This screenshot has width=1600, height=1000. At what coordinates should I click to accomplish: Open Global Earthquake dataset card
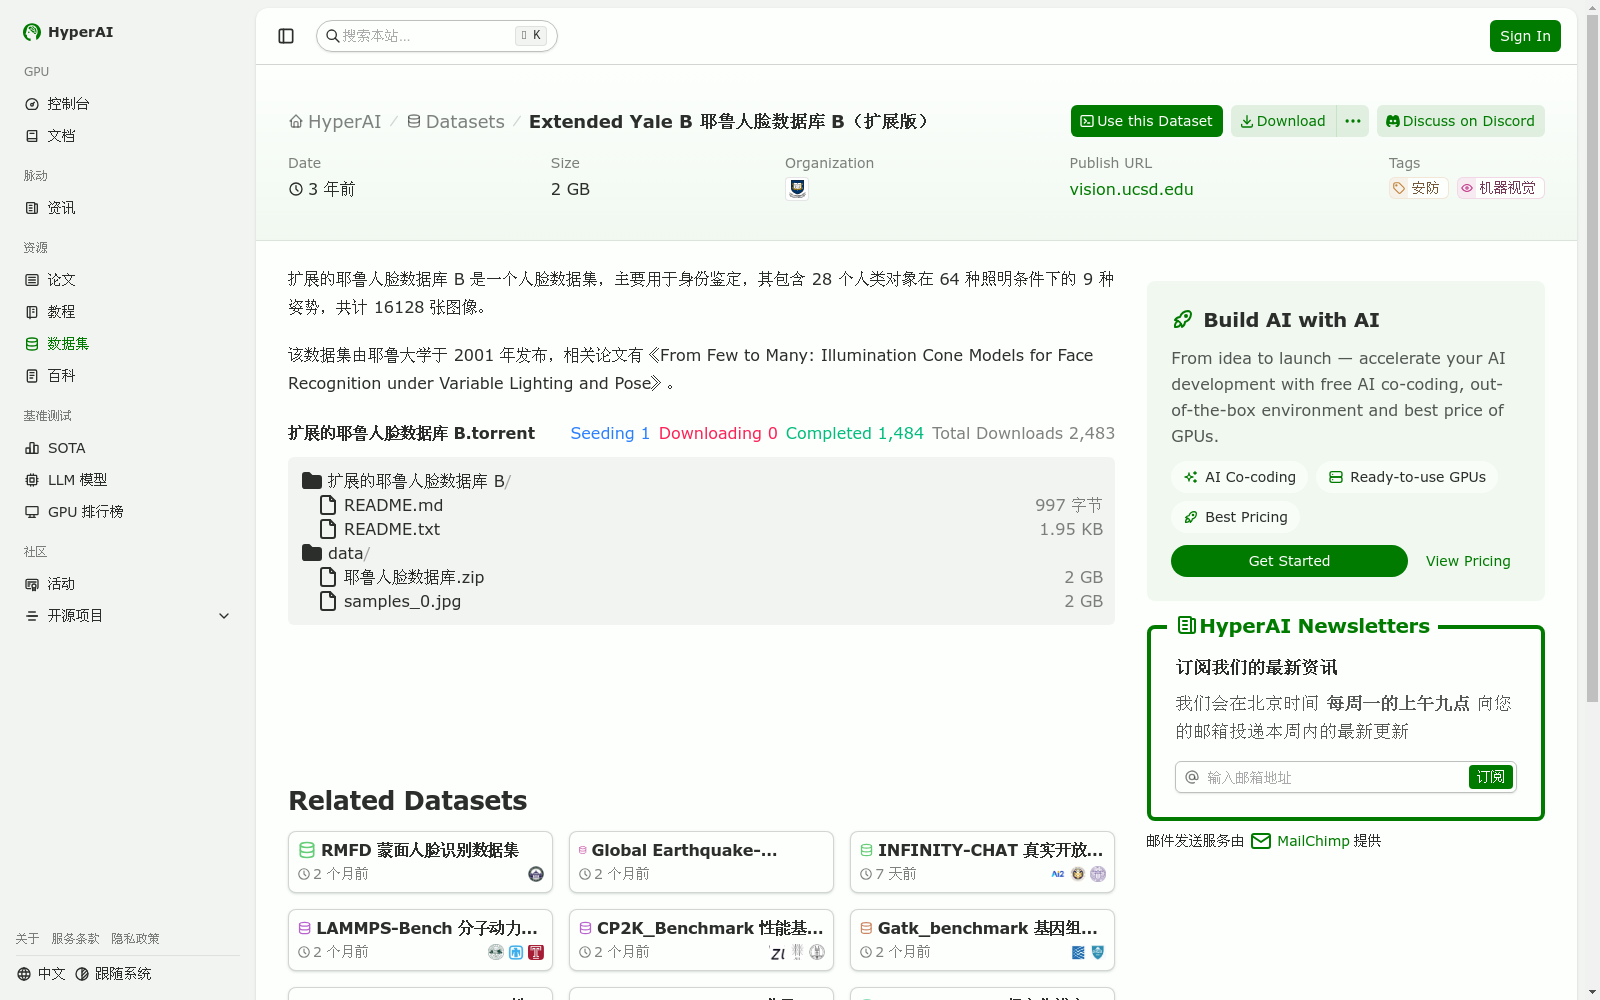[x=701, y=862]
